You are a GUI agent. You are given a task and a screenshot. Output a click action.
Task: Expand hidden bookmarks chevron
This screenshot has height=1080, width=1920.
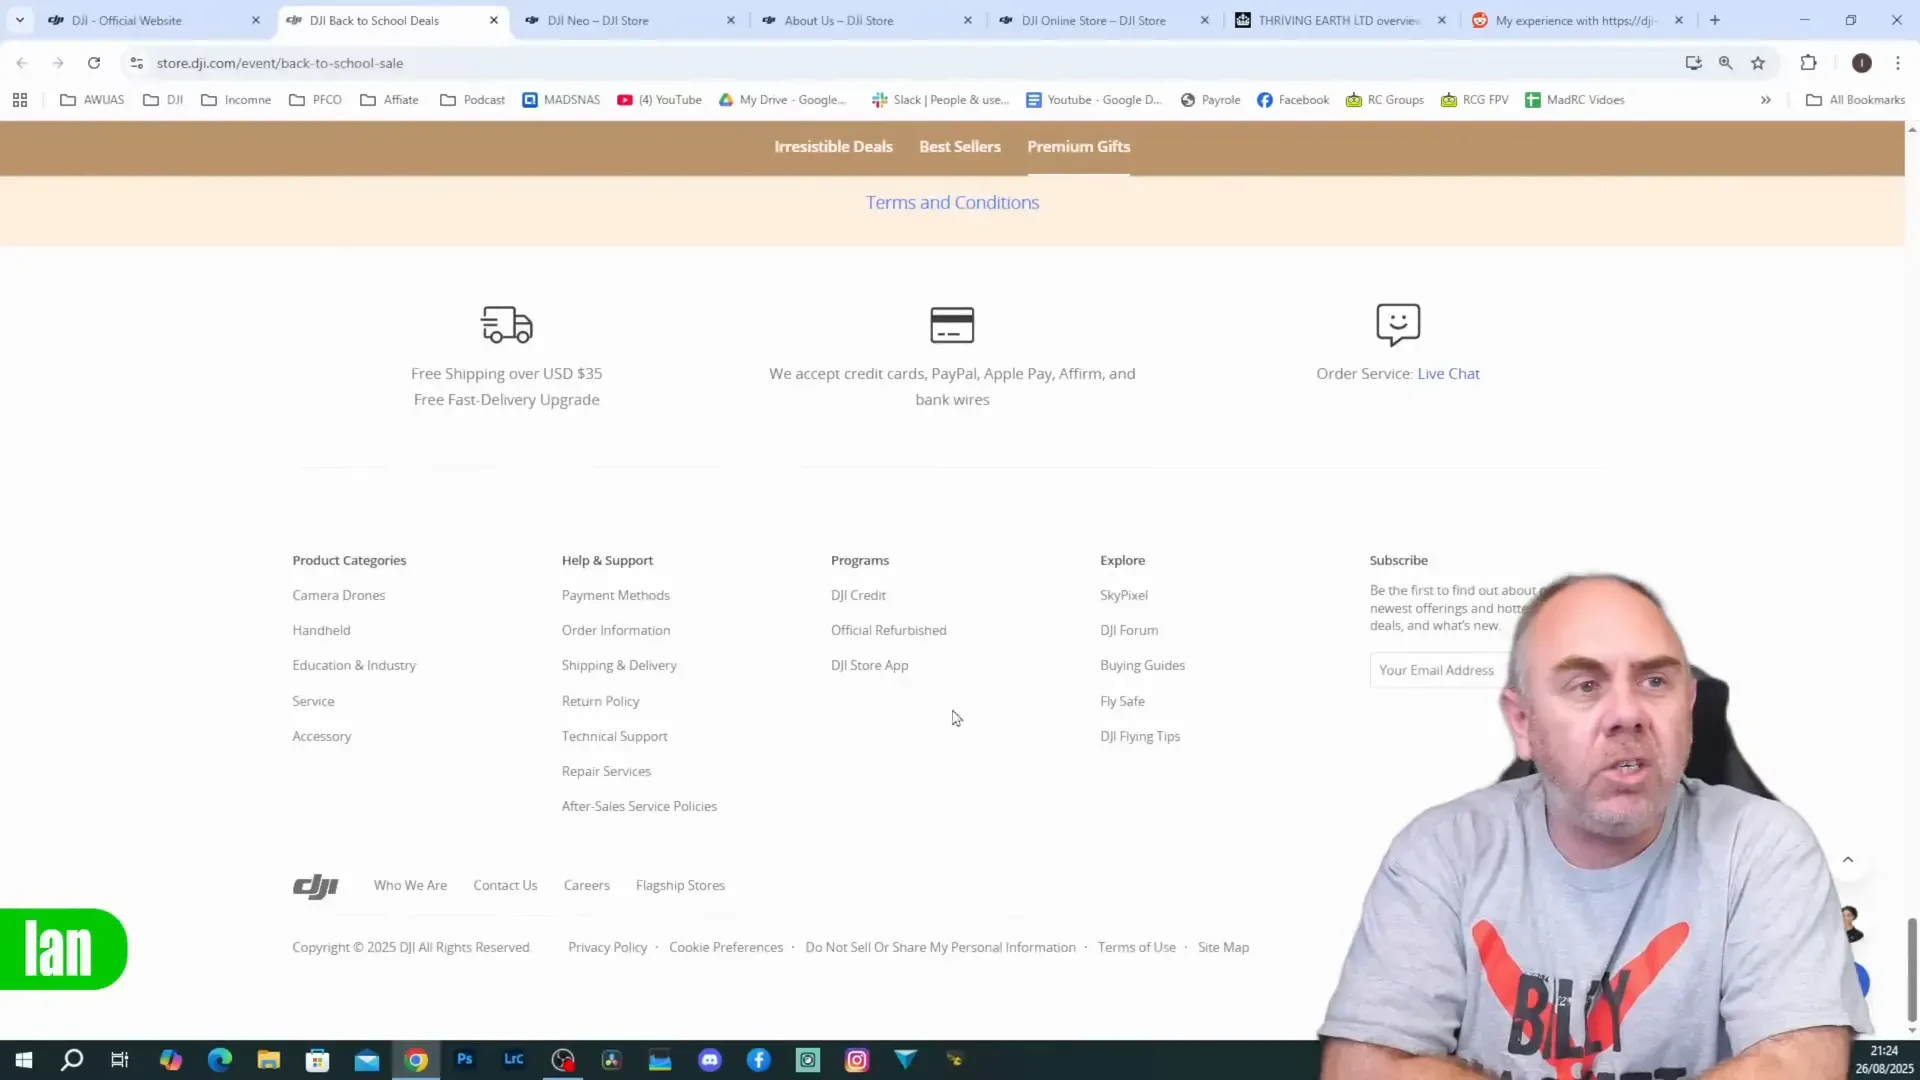tap(1766, 100)
